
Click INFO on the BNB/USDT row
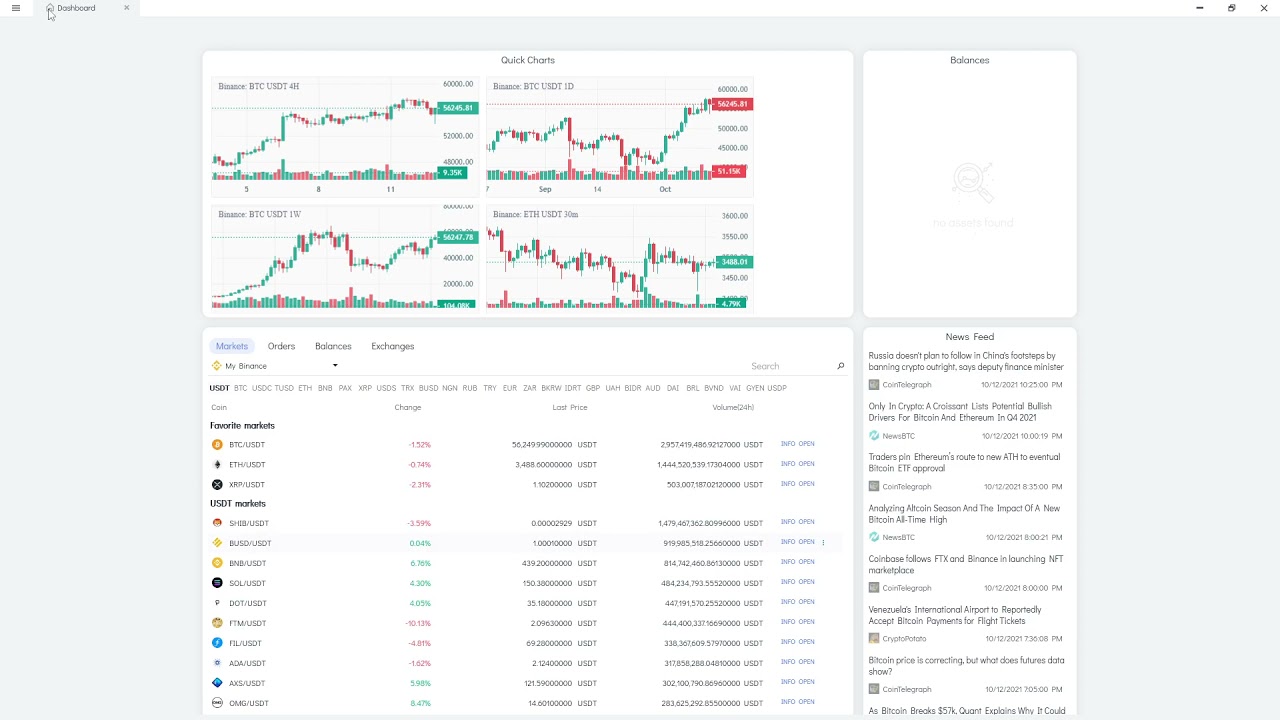[788, 562]
